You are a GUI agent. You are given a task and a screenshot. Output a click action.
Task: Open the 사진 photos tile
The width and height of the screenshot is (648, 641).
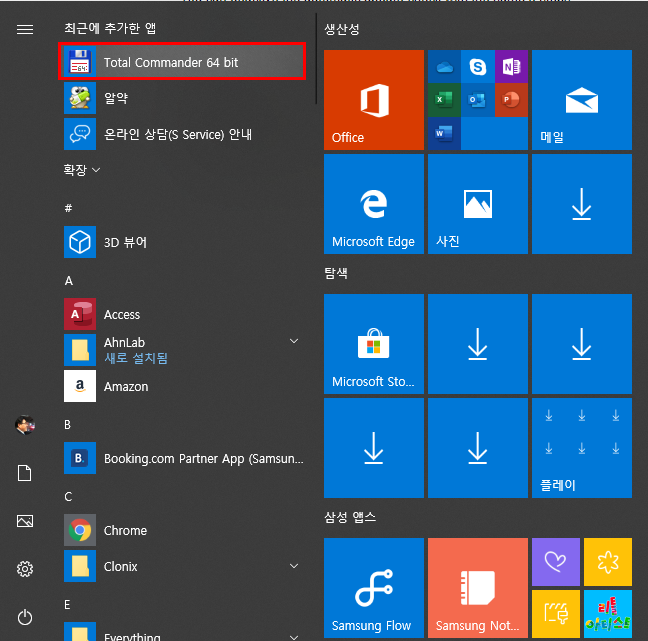tap(478, 204)
